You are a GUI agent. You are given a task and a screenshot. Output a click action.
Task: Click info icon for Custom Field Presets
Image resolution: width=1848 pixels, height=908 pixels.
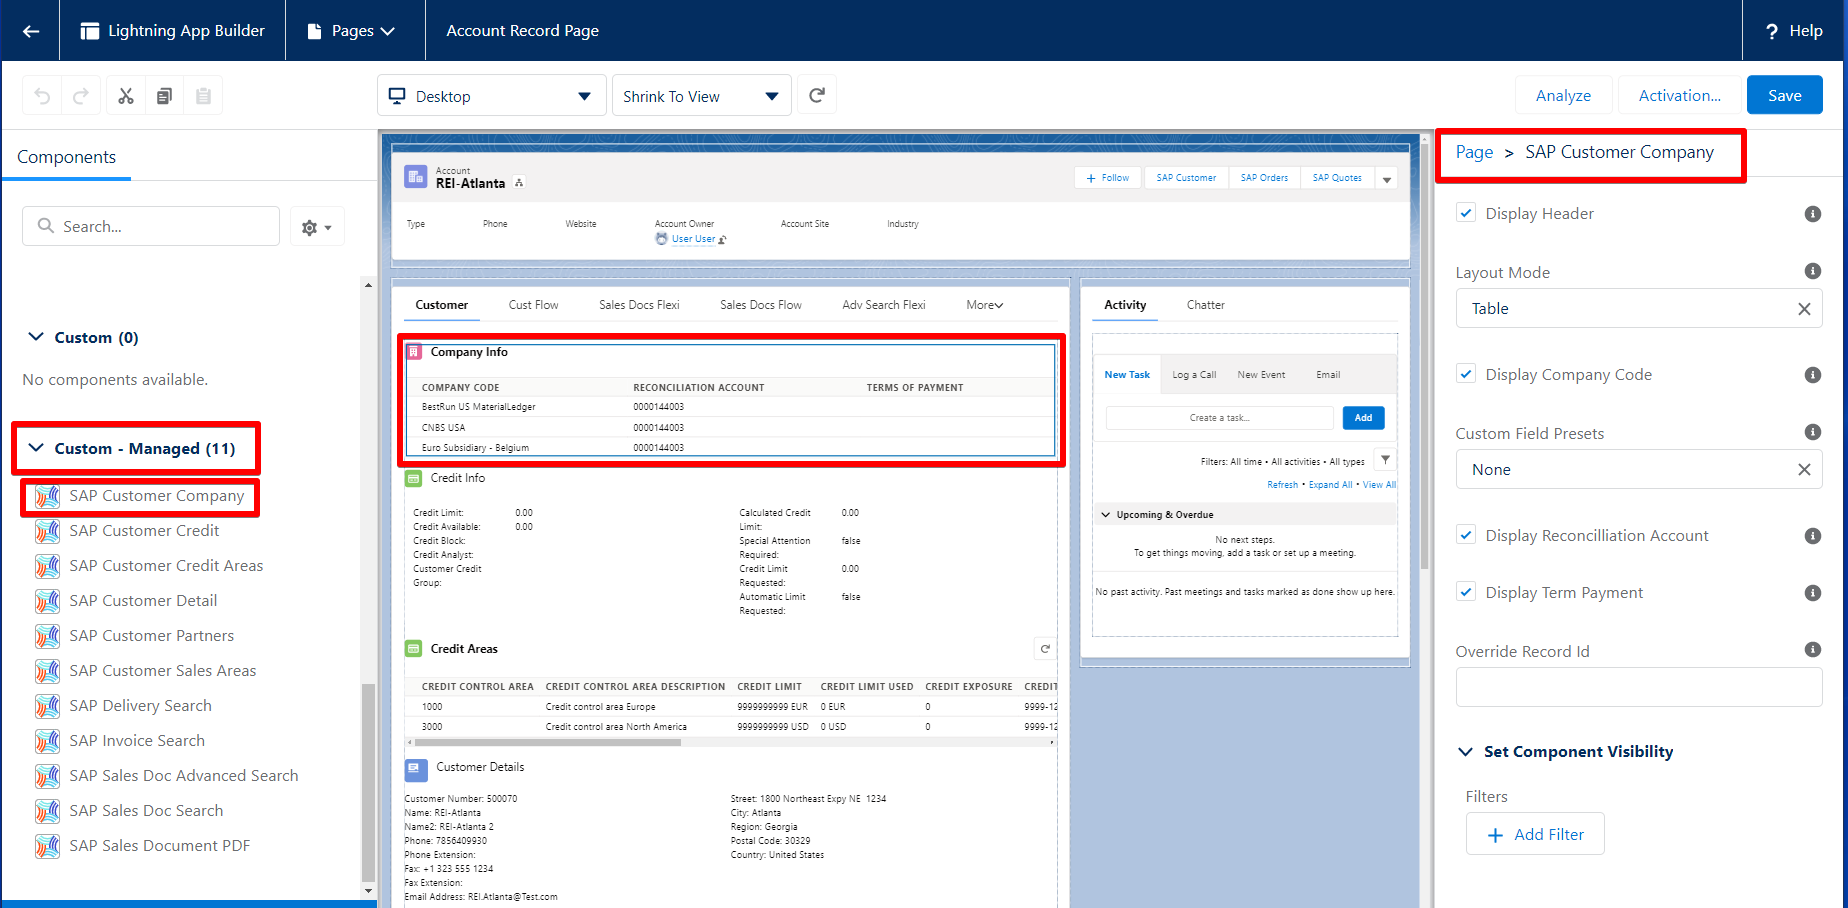click(x=1812, y=432)
